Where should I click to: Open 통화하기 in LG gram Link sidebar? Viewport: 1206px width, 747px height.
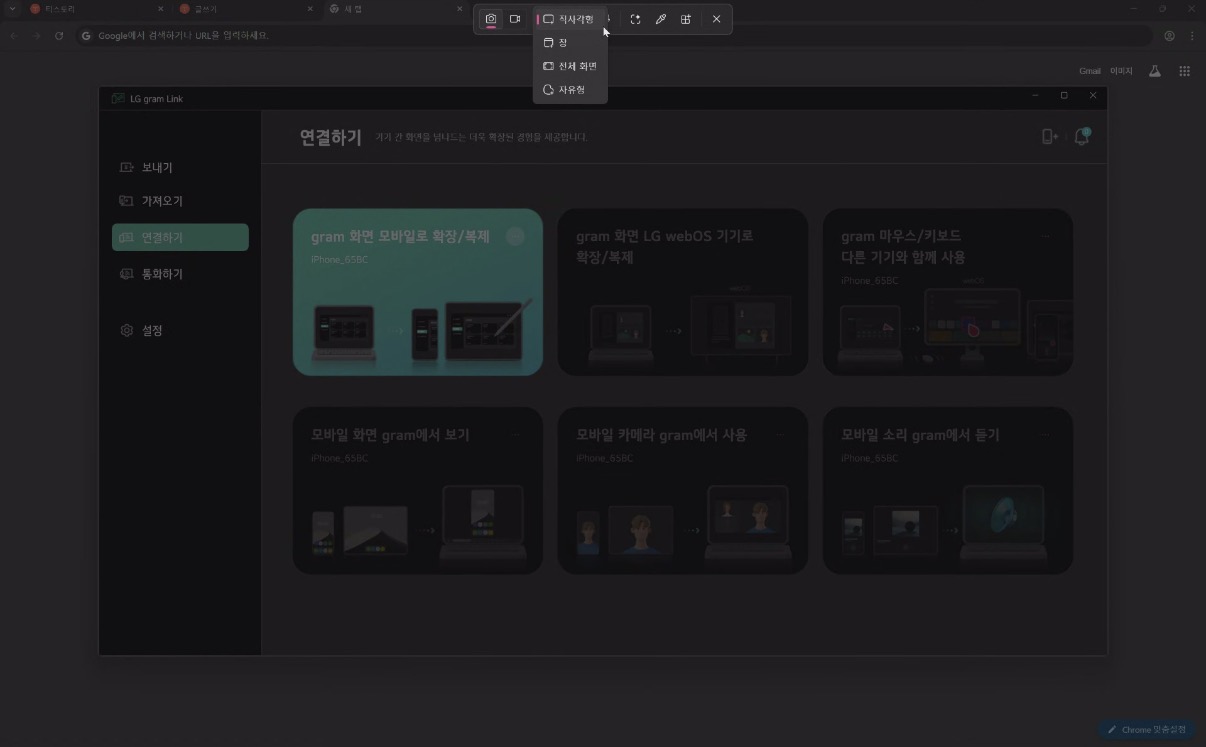tap(180, 274)
